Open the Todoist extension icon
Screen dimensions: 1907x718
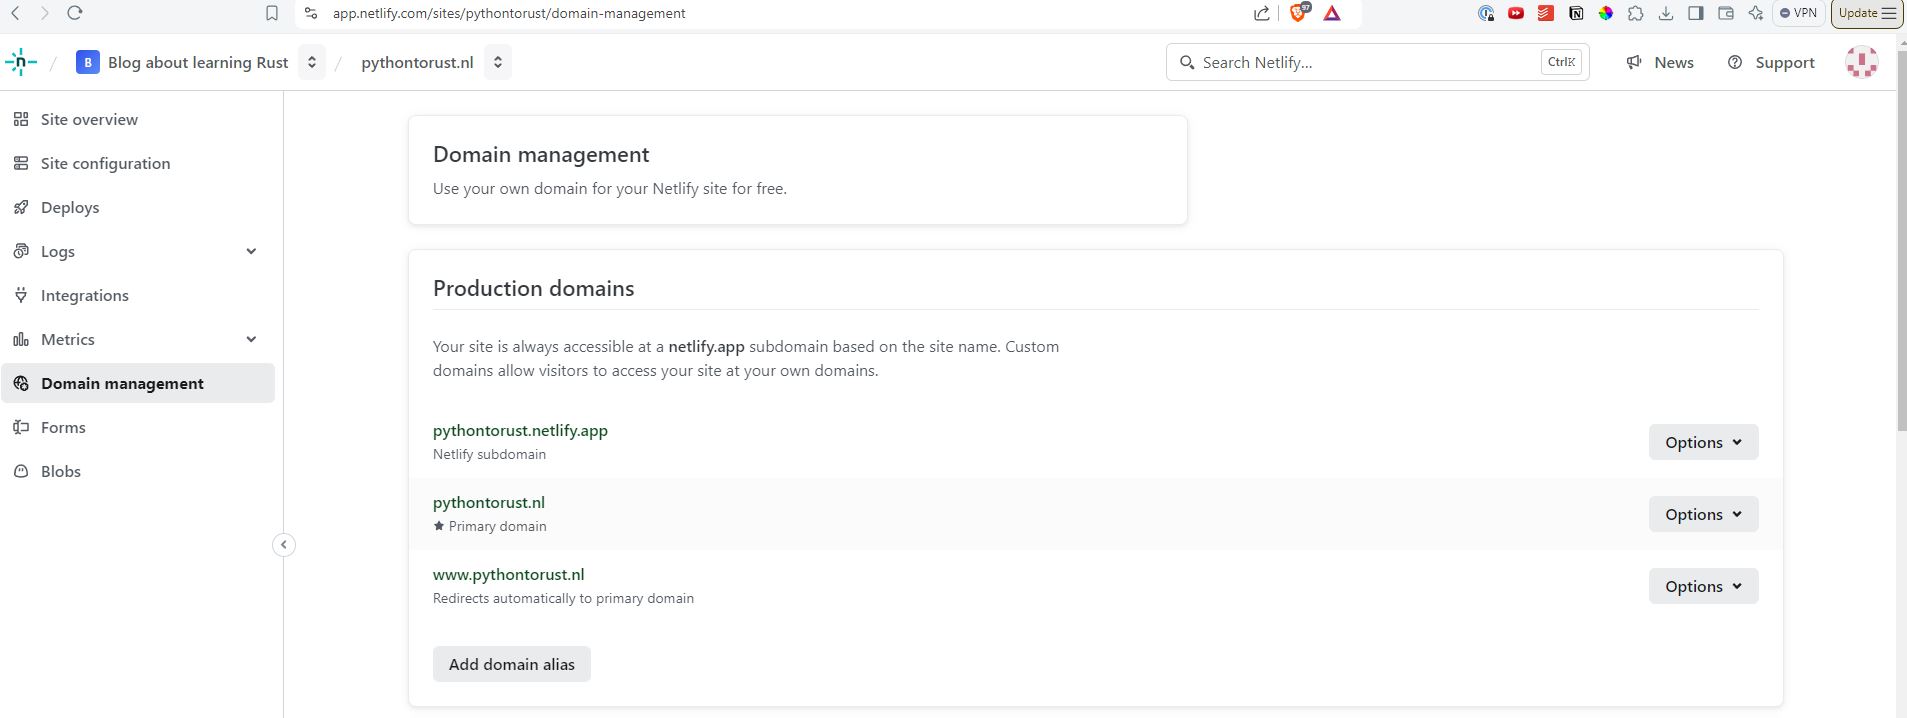point(1546,13)
